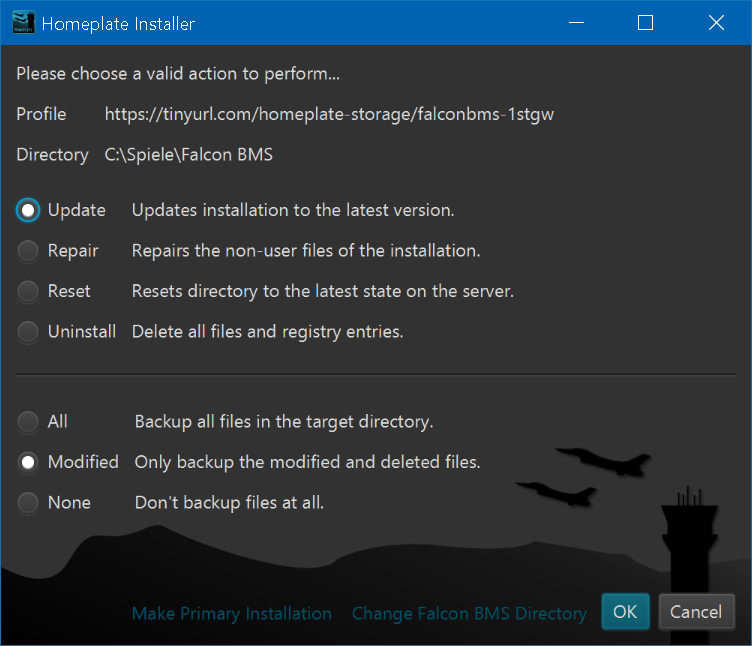Open the Change Falcon BMS Directory link
The height and width of the screenshot is (646, 752).
(469, 613)
